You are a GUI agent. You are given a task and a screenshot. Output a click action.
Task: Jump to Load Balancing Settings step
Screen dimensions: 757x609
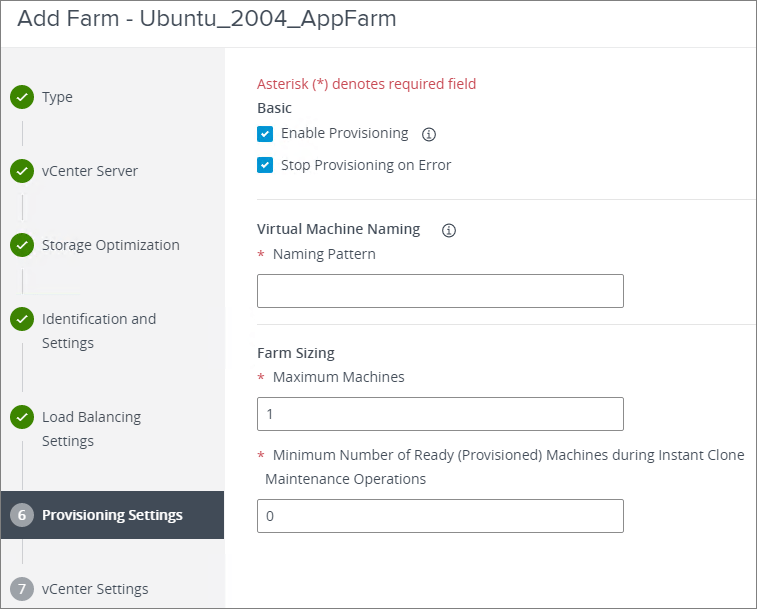pyautogui.click(x=91, y=428)
